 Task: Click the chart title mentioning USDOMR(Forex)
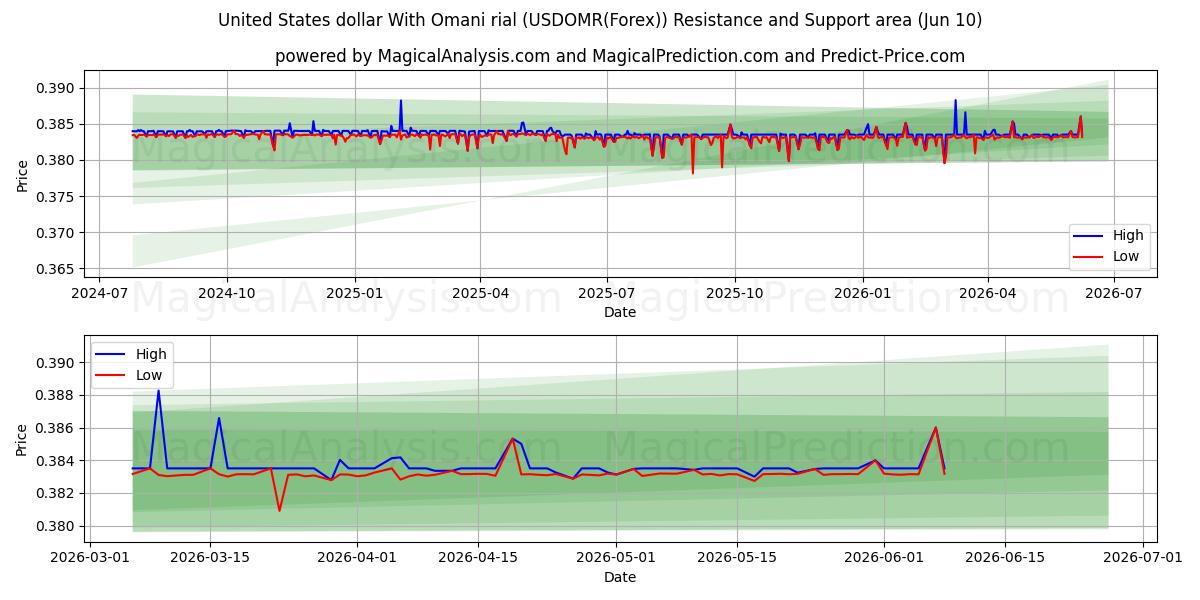(600, 20)
